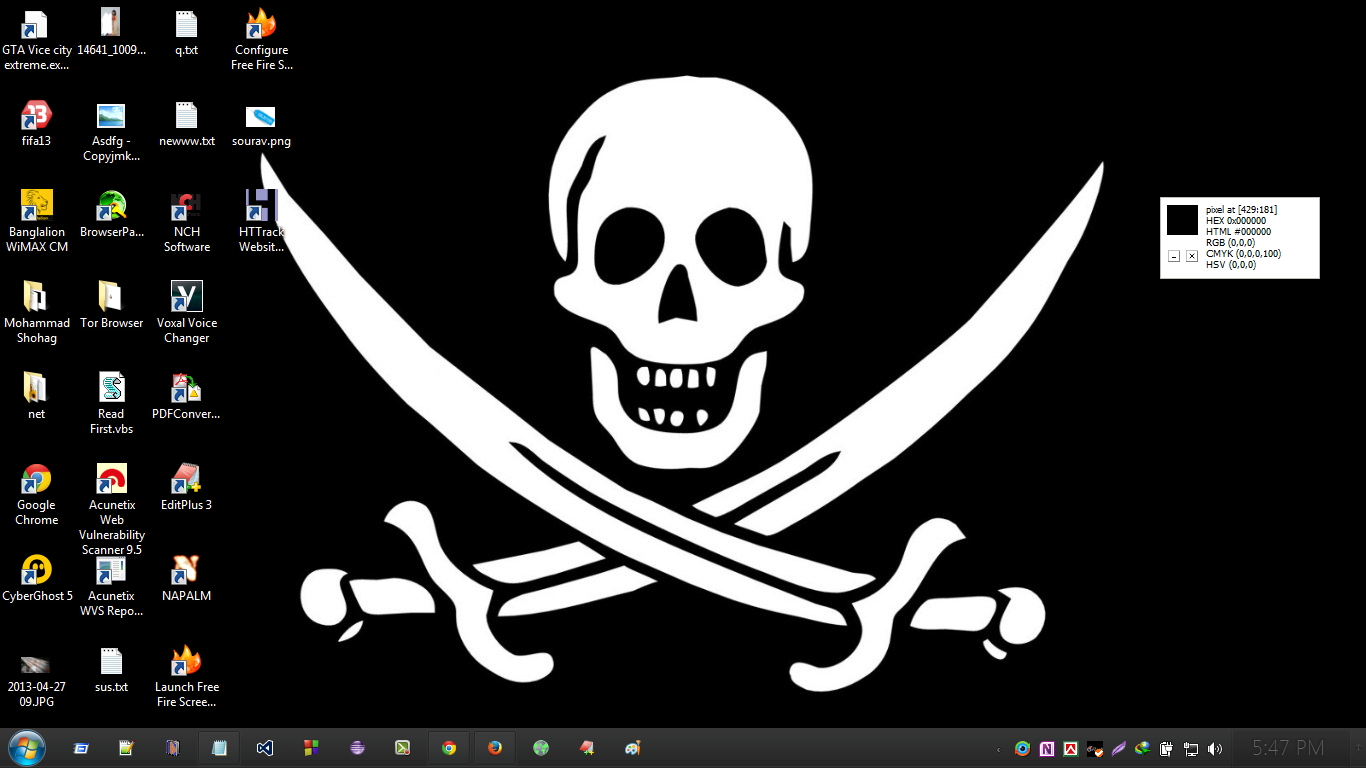
Task: Click the Chrome icon in the taskbar
Action: point(449,748)
